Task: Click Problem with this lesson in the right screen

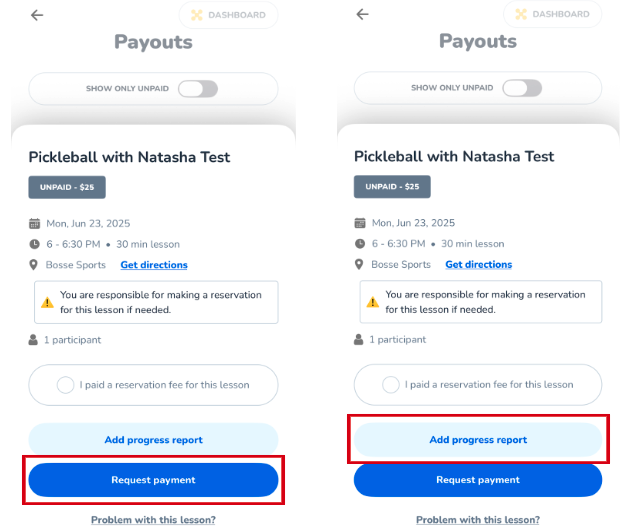Action: point(478,520)
